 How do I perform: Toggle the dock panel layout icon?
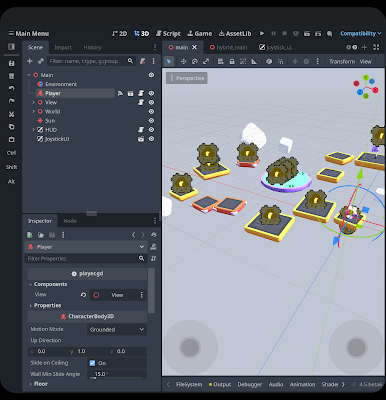pos(11,47)
